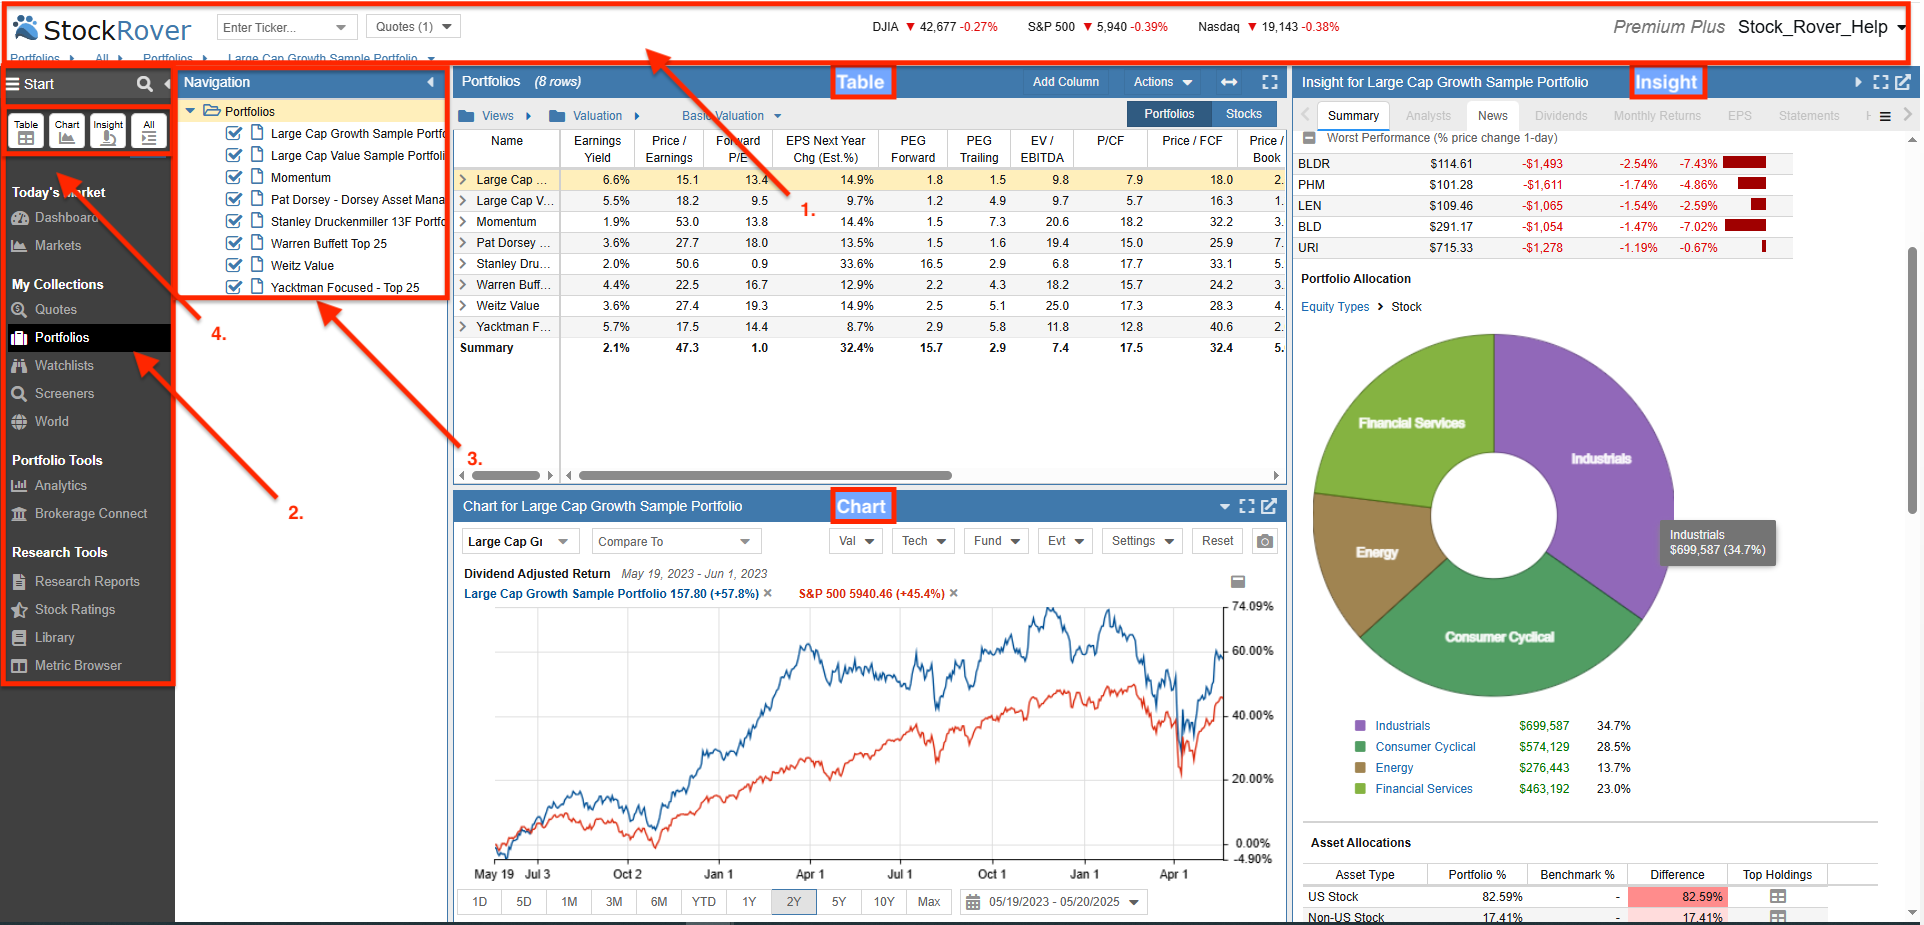1924x925 pixels.
Task: Click the Add Column button
Action: pyautogui.click(x=1065, y=82)
